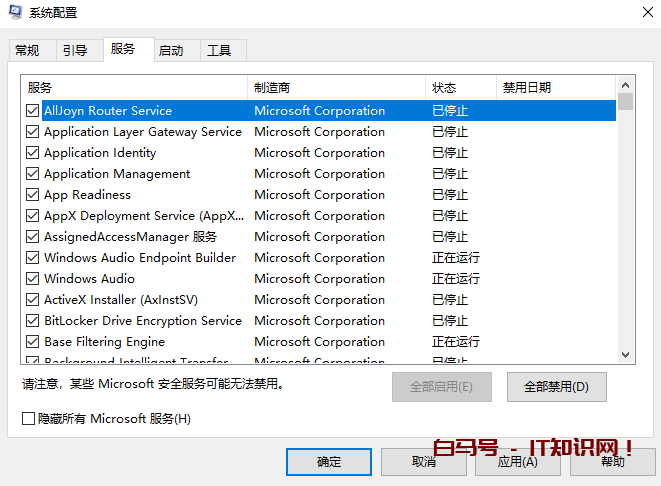This screenshot has height=486, width=661.
Task: Switch to the 常规 tab
Action: pyautogui.click(x=27, y=51)
